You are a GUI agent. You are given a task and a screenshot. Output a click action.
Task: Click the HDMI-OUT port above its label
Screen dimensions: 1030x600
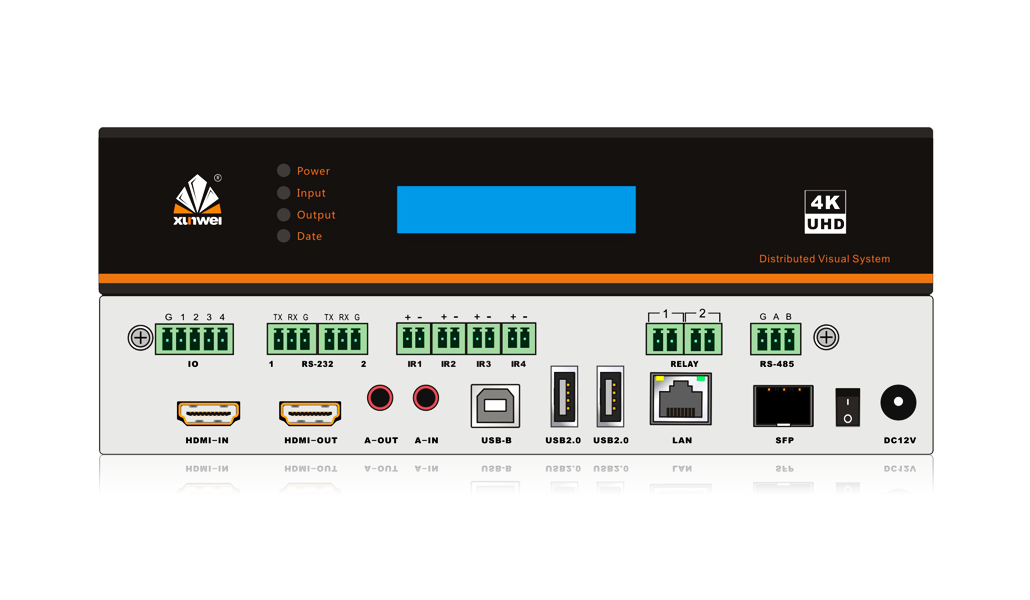pos(310,412)
